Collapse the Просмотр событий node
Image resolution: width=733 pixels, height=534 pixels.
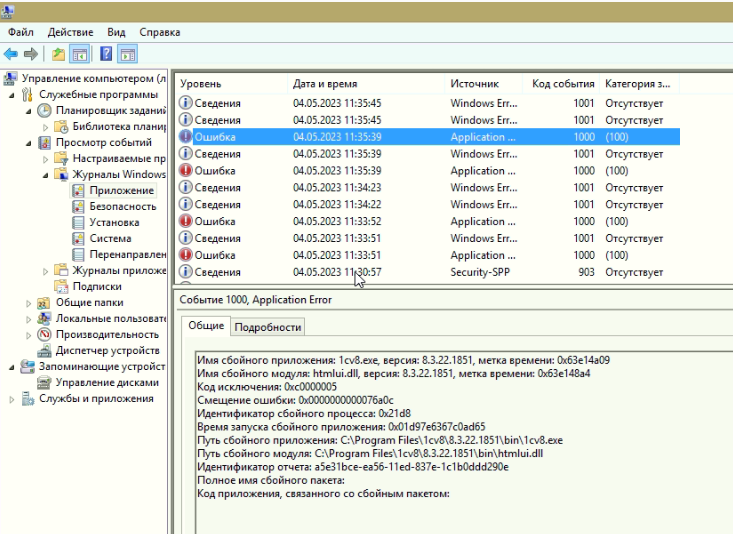29,143
